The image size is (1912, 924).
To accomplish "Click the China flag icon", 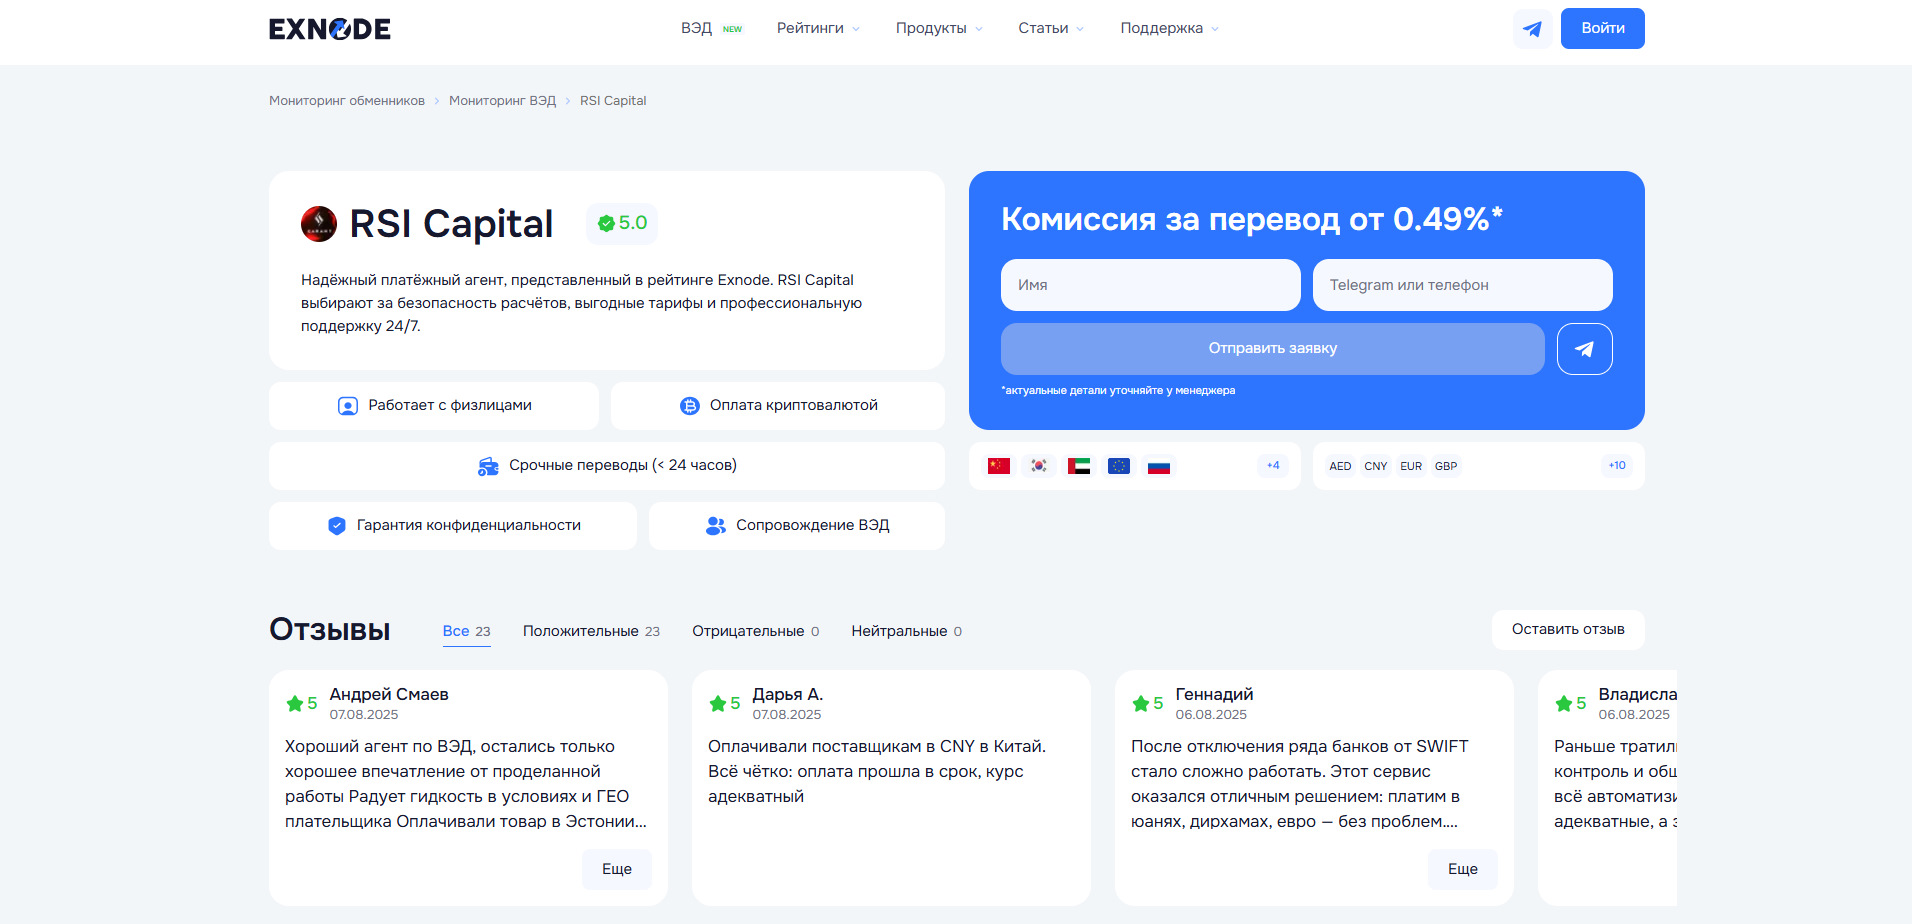I will (x=999, y=466).
